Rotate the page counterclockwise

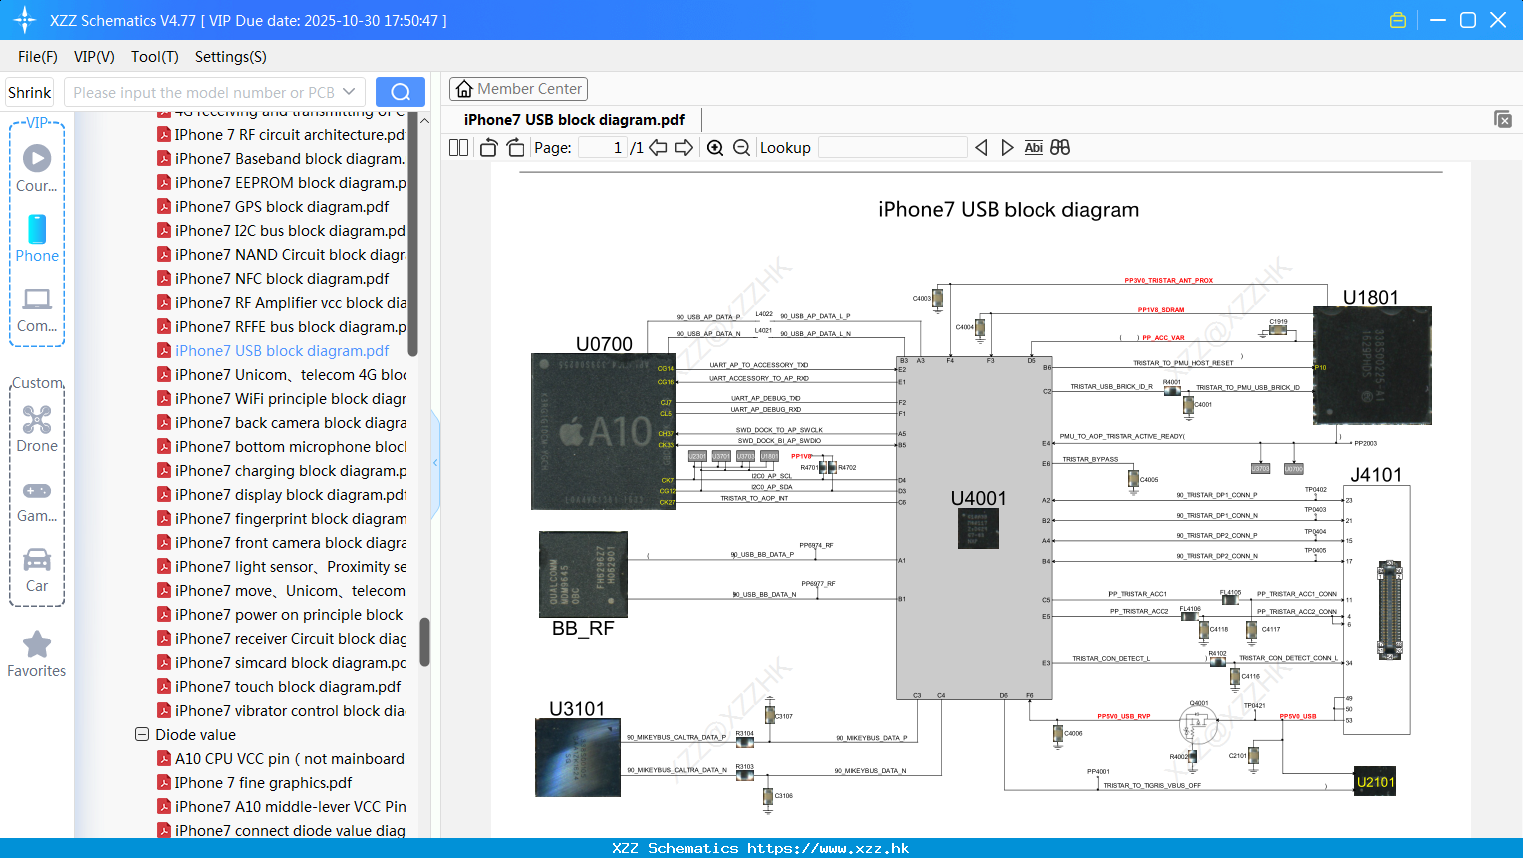coord(488,147)
